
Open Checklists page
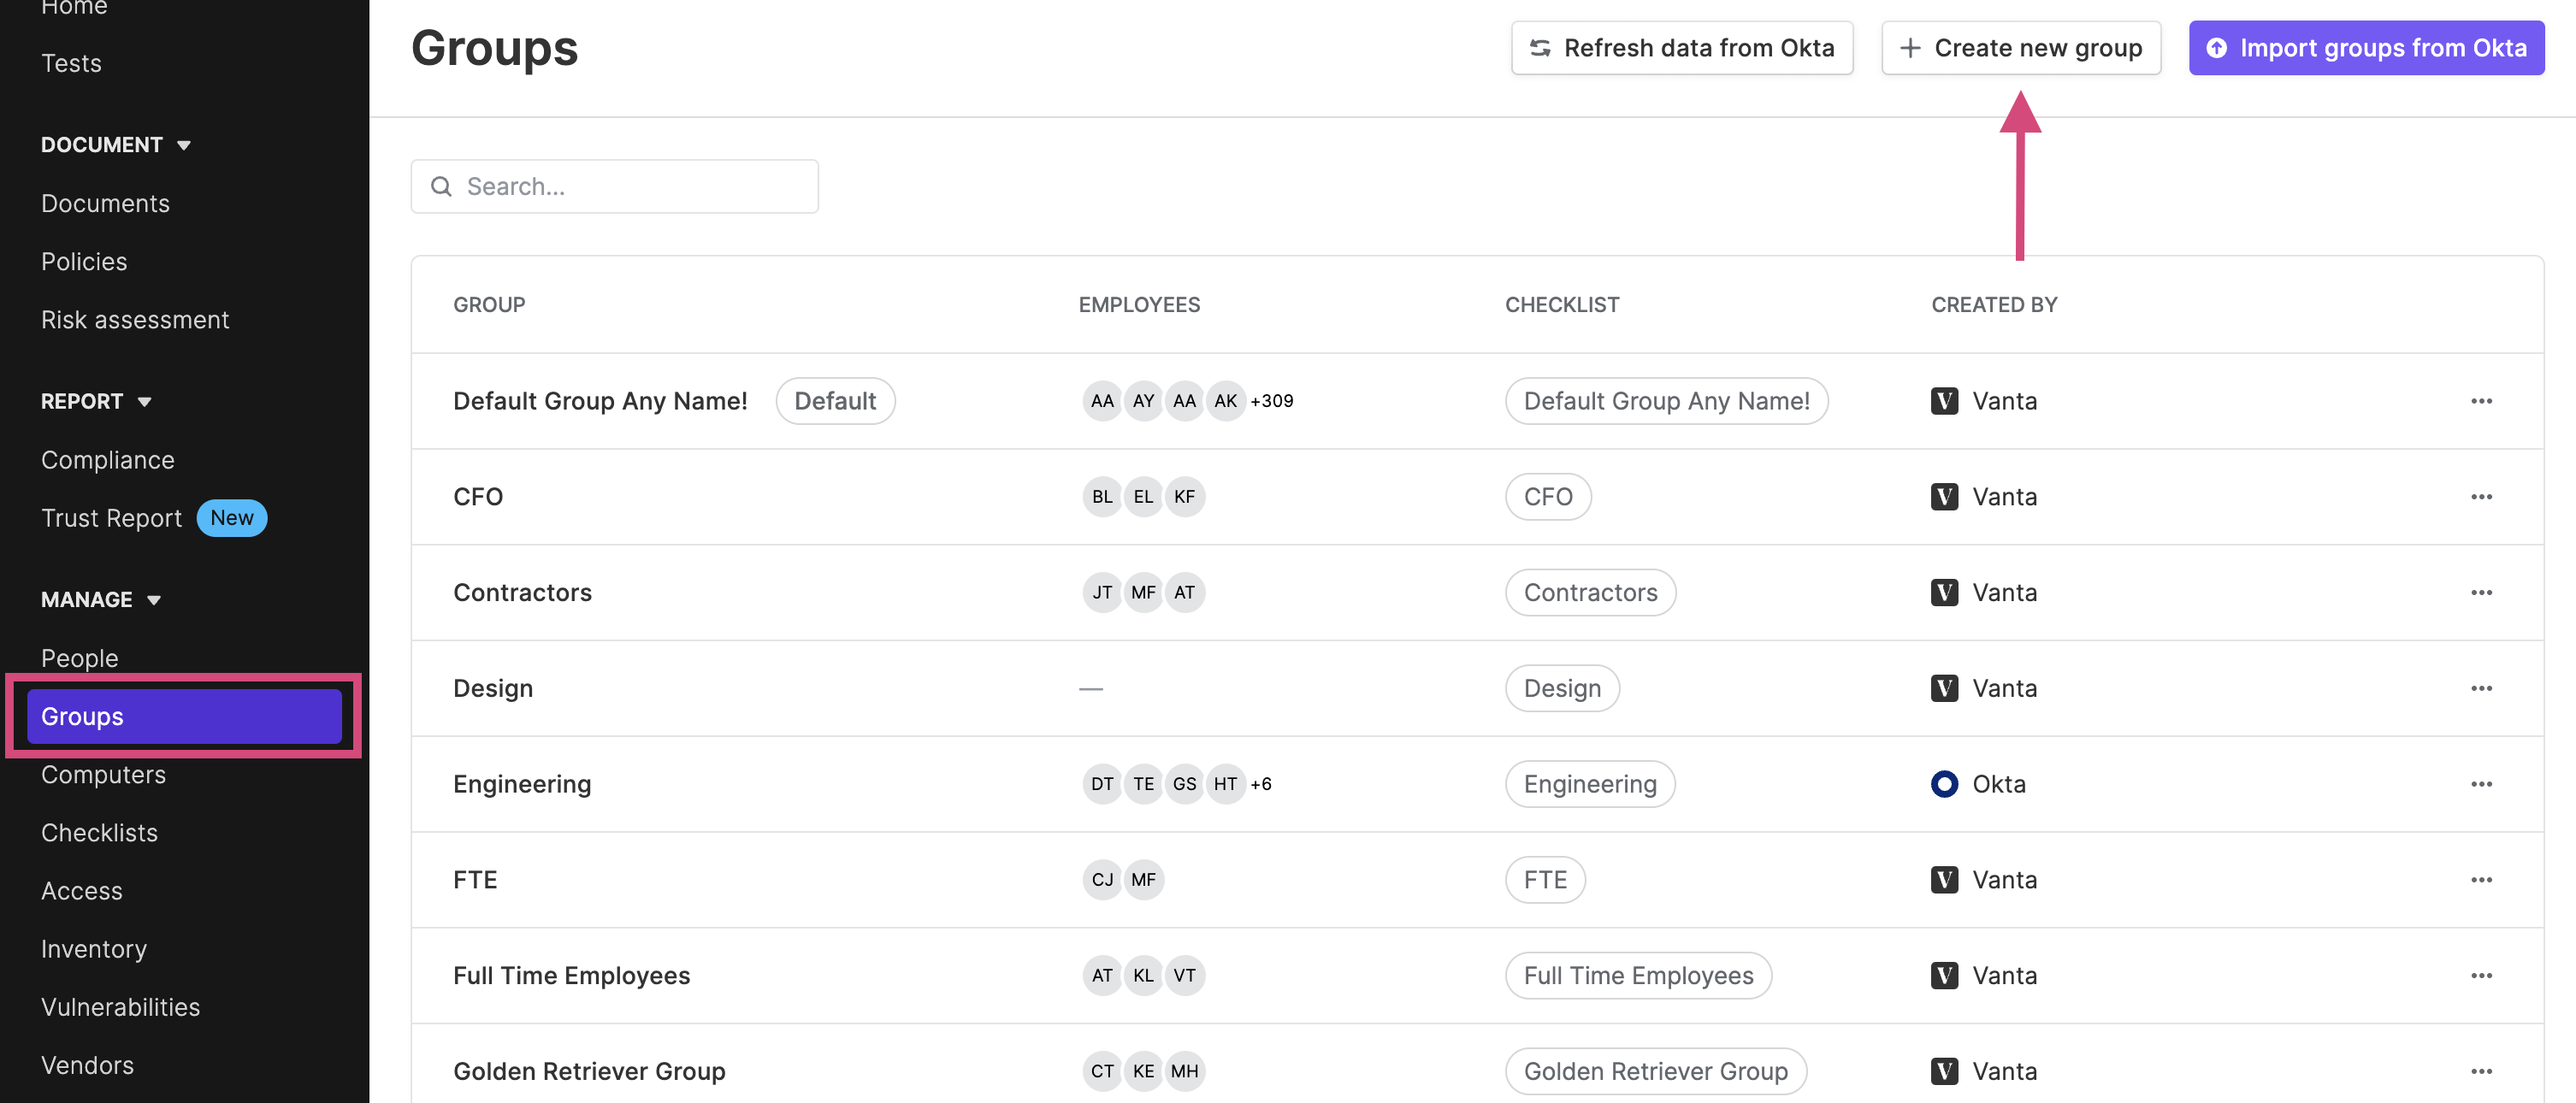[x=99, y=833]
